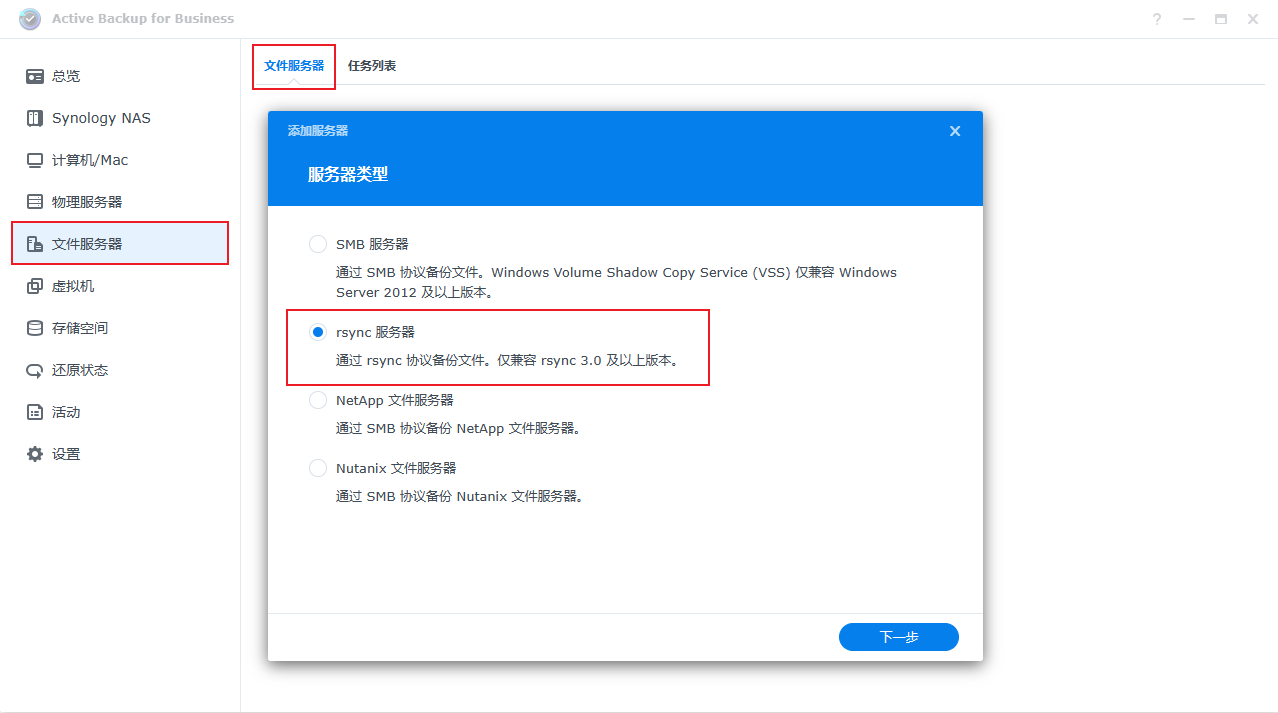Switch to the 文件服务器 tab

coord(294,66)
